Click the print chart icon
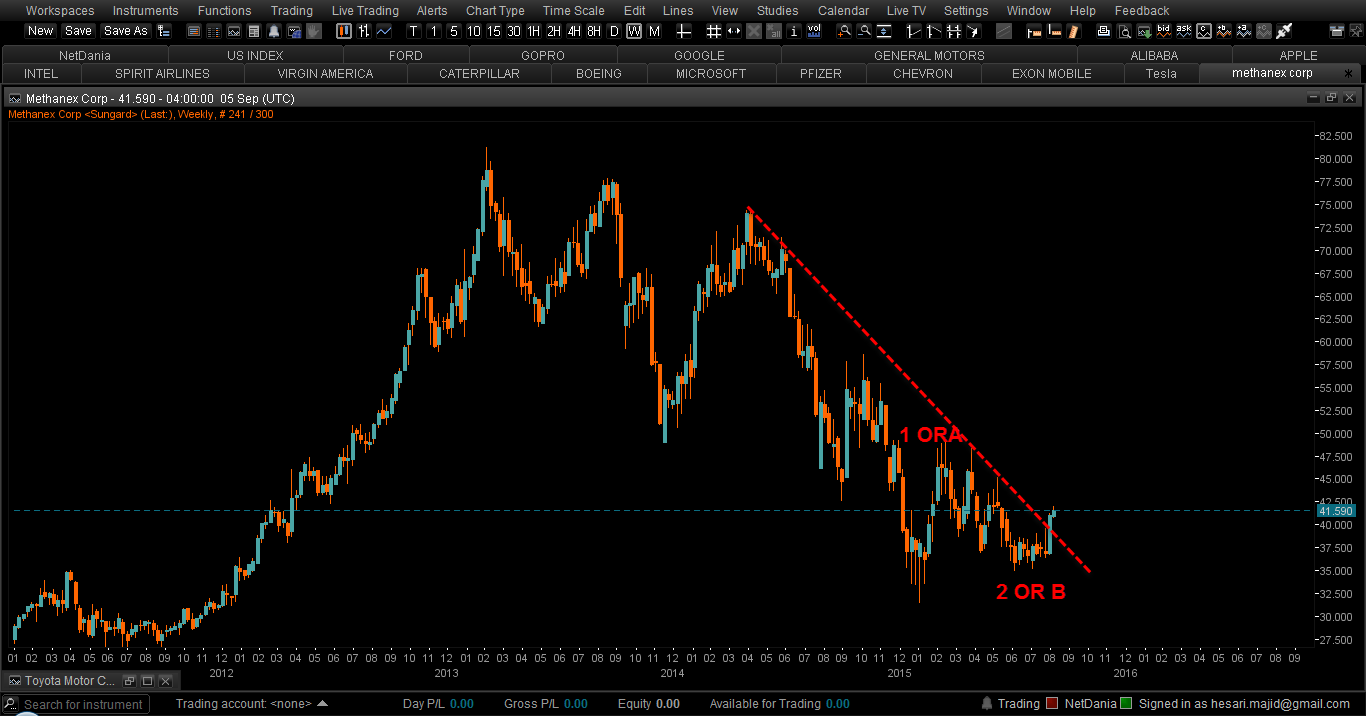The image size is (1366, 716). [x=1104, y=31]
